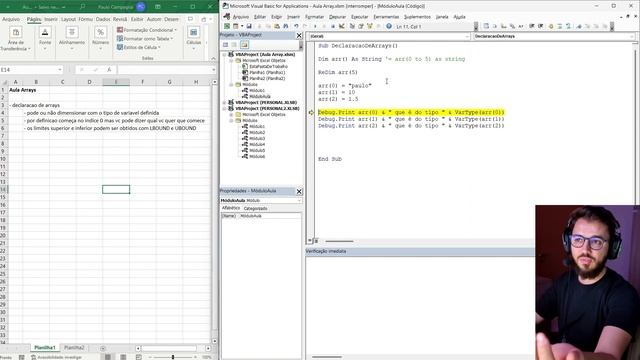Select Planilha1 (Planilha1) in project tree

267,72
